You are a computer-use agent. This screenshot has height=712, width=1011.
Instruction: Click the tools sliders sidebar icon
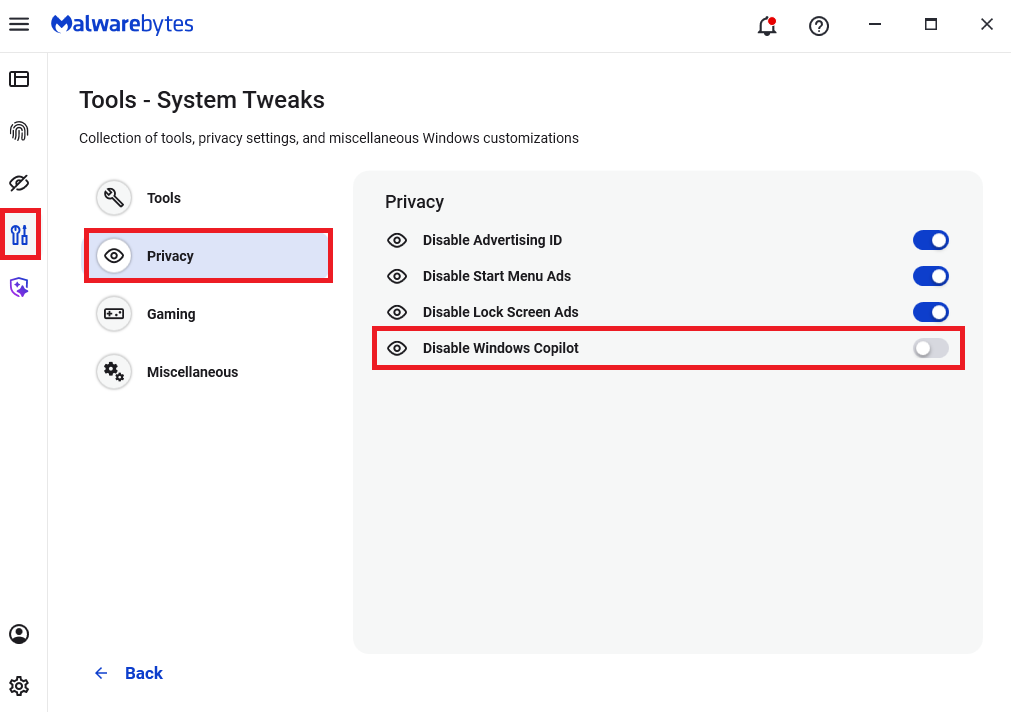coord(19,235)
